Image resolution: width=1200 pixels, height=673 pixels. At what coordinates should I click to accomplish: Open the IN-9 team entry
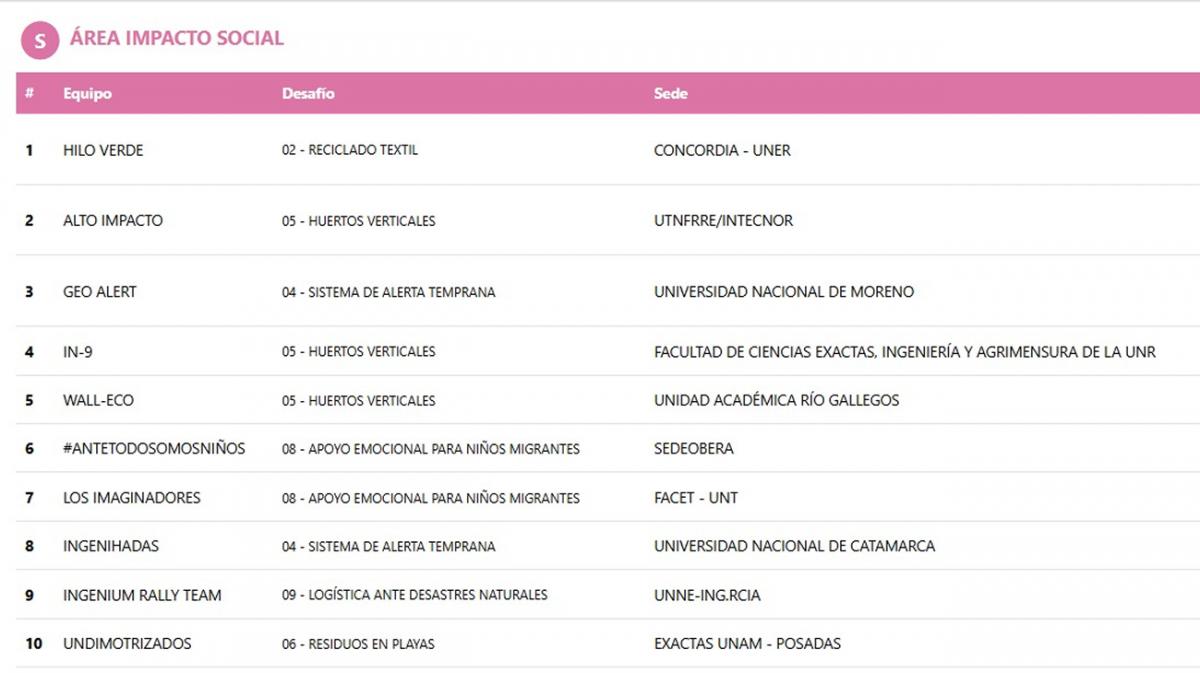click(78, 352)
